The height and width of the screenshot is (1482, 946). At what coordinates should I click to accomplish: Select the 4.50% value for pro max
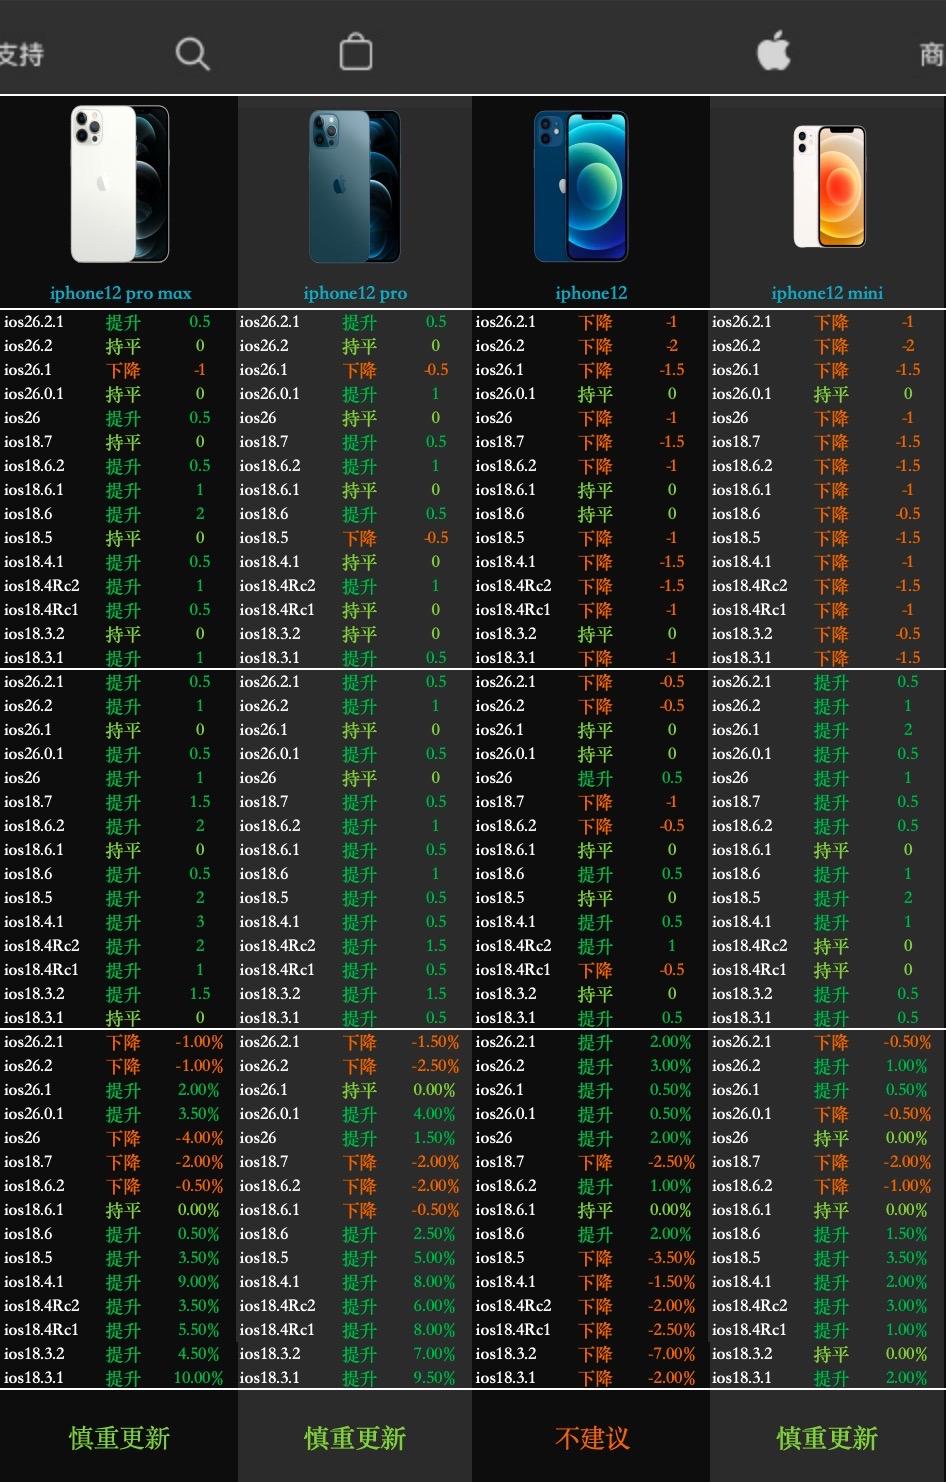(198, 1354)
